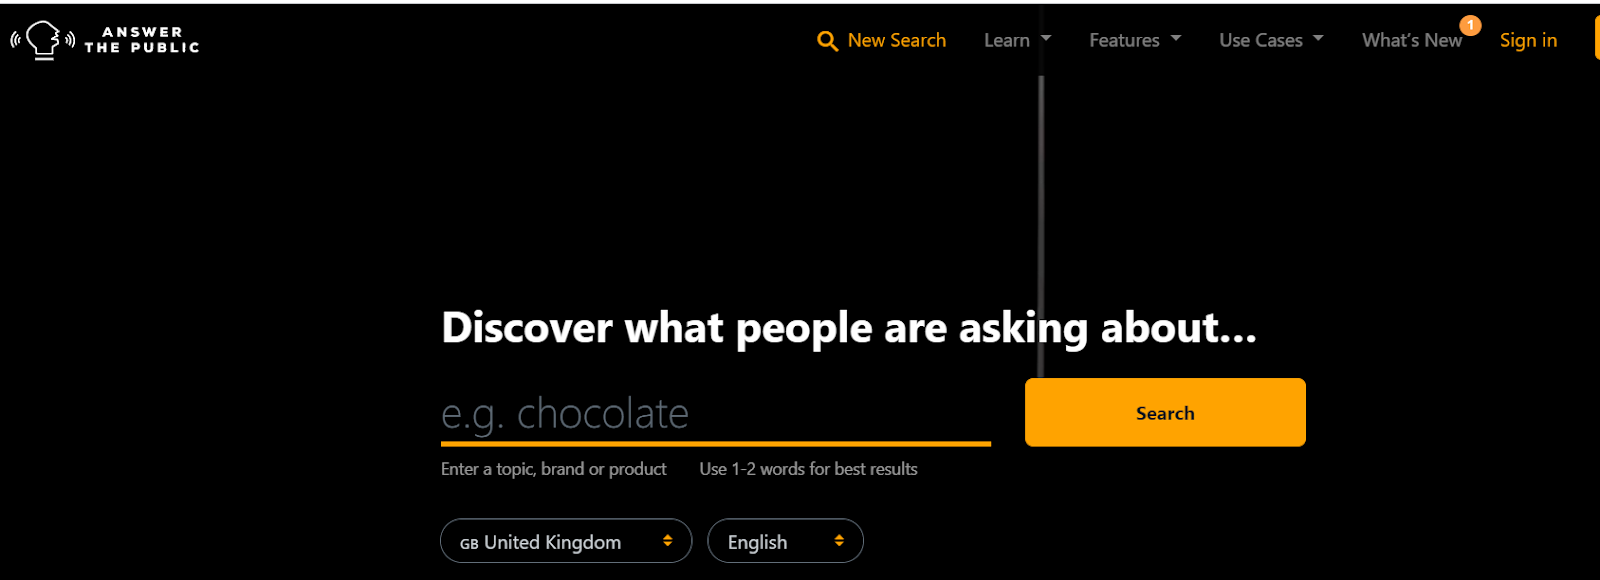
Task: Click the caret arrow next to Features
Action: click(x=1176, y=38)
